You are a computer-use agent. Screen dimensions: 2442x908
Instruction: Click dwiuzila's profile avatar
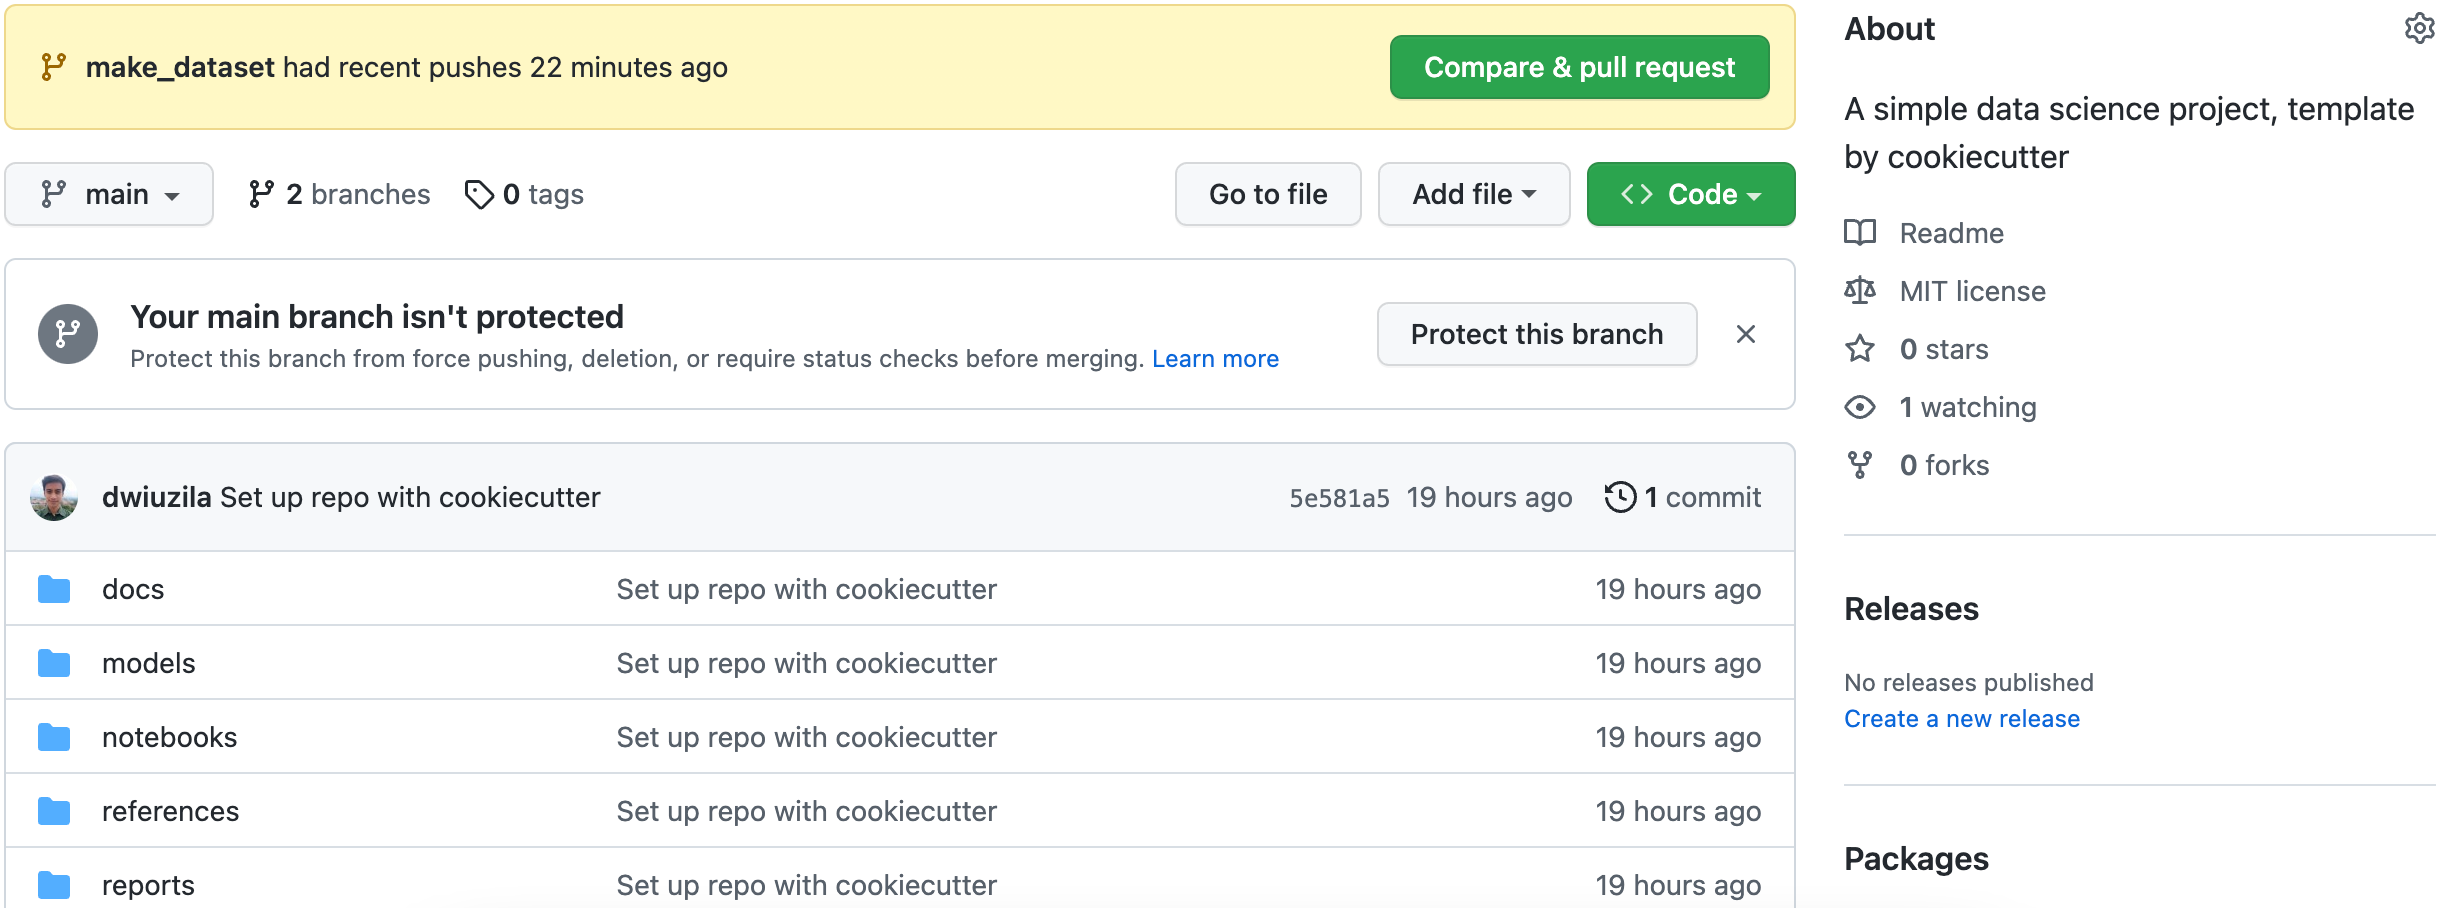click(55, 496)
